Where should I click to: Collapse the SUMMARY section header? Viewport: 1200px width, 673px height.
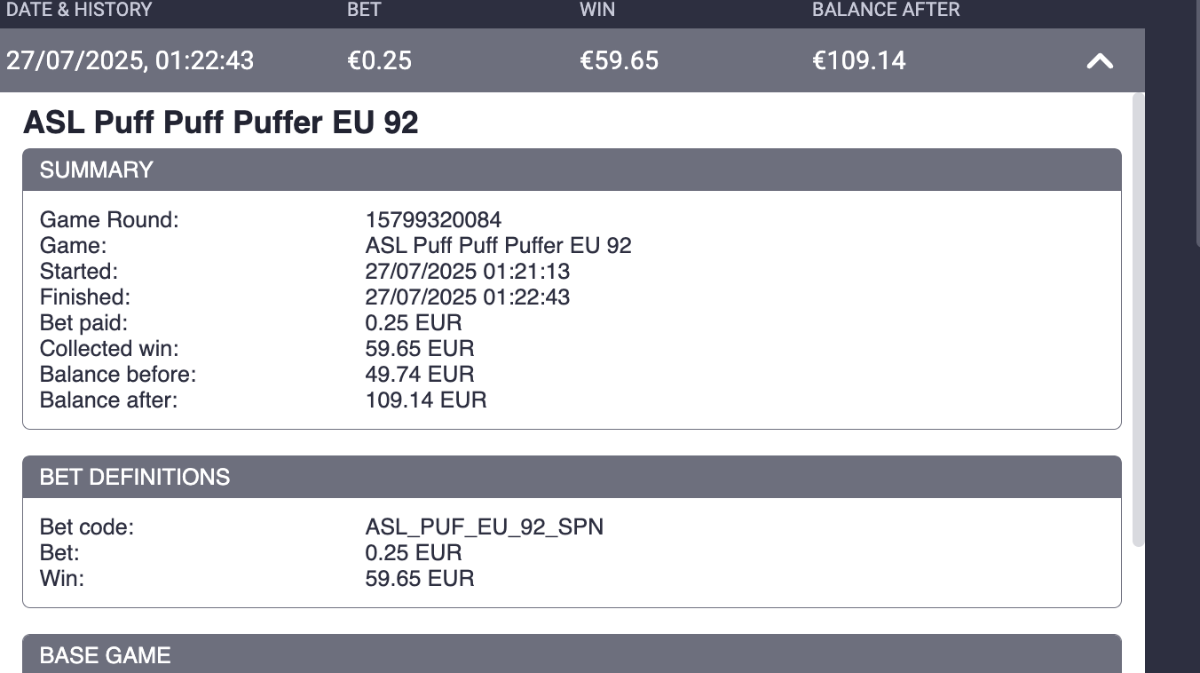(572, 170)
